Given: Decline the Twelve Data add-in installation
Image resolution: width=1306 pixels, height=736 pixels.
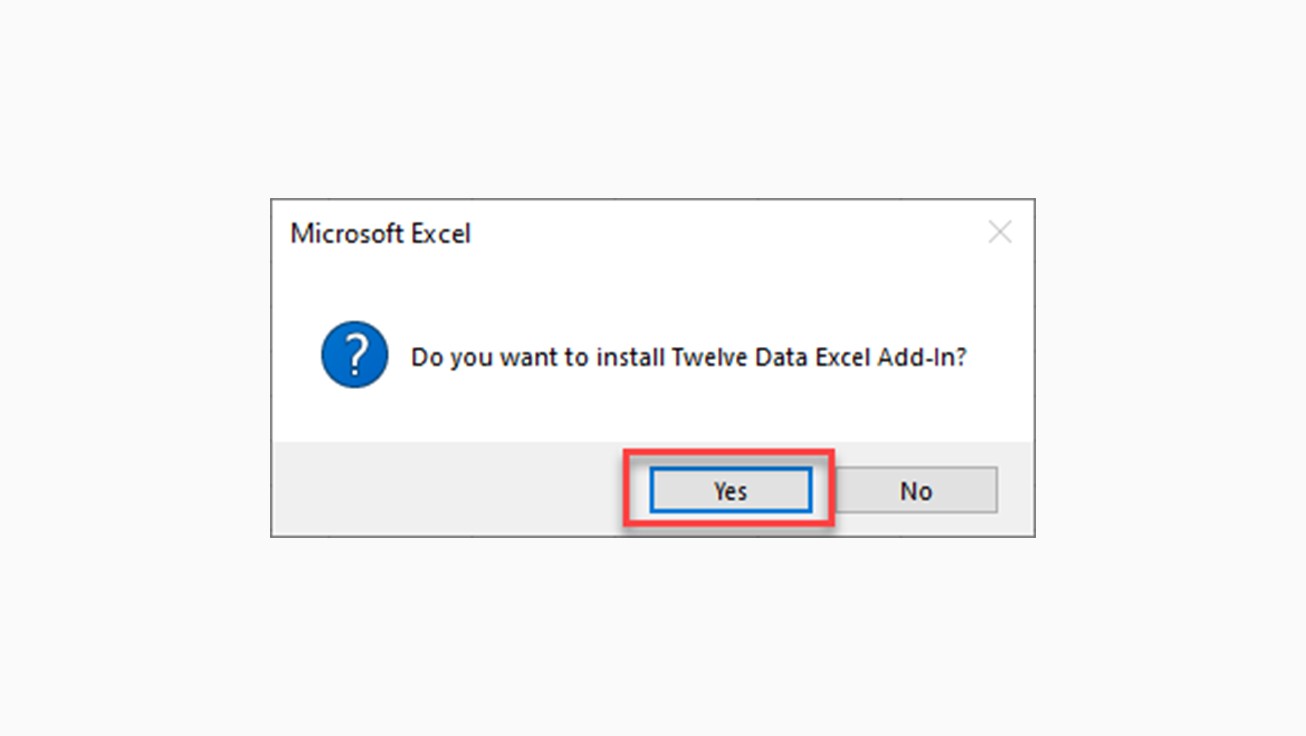Looking at the screenshot, I should pyautogui.click(x=916, y=491).
